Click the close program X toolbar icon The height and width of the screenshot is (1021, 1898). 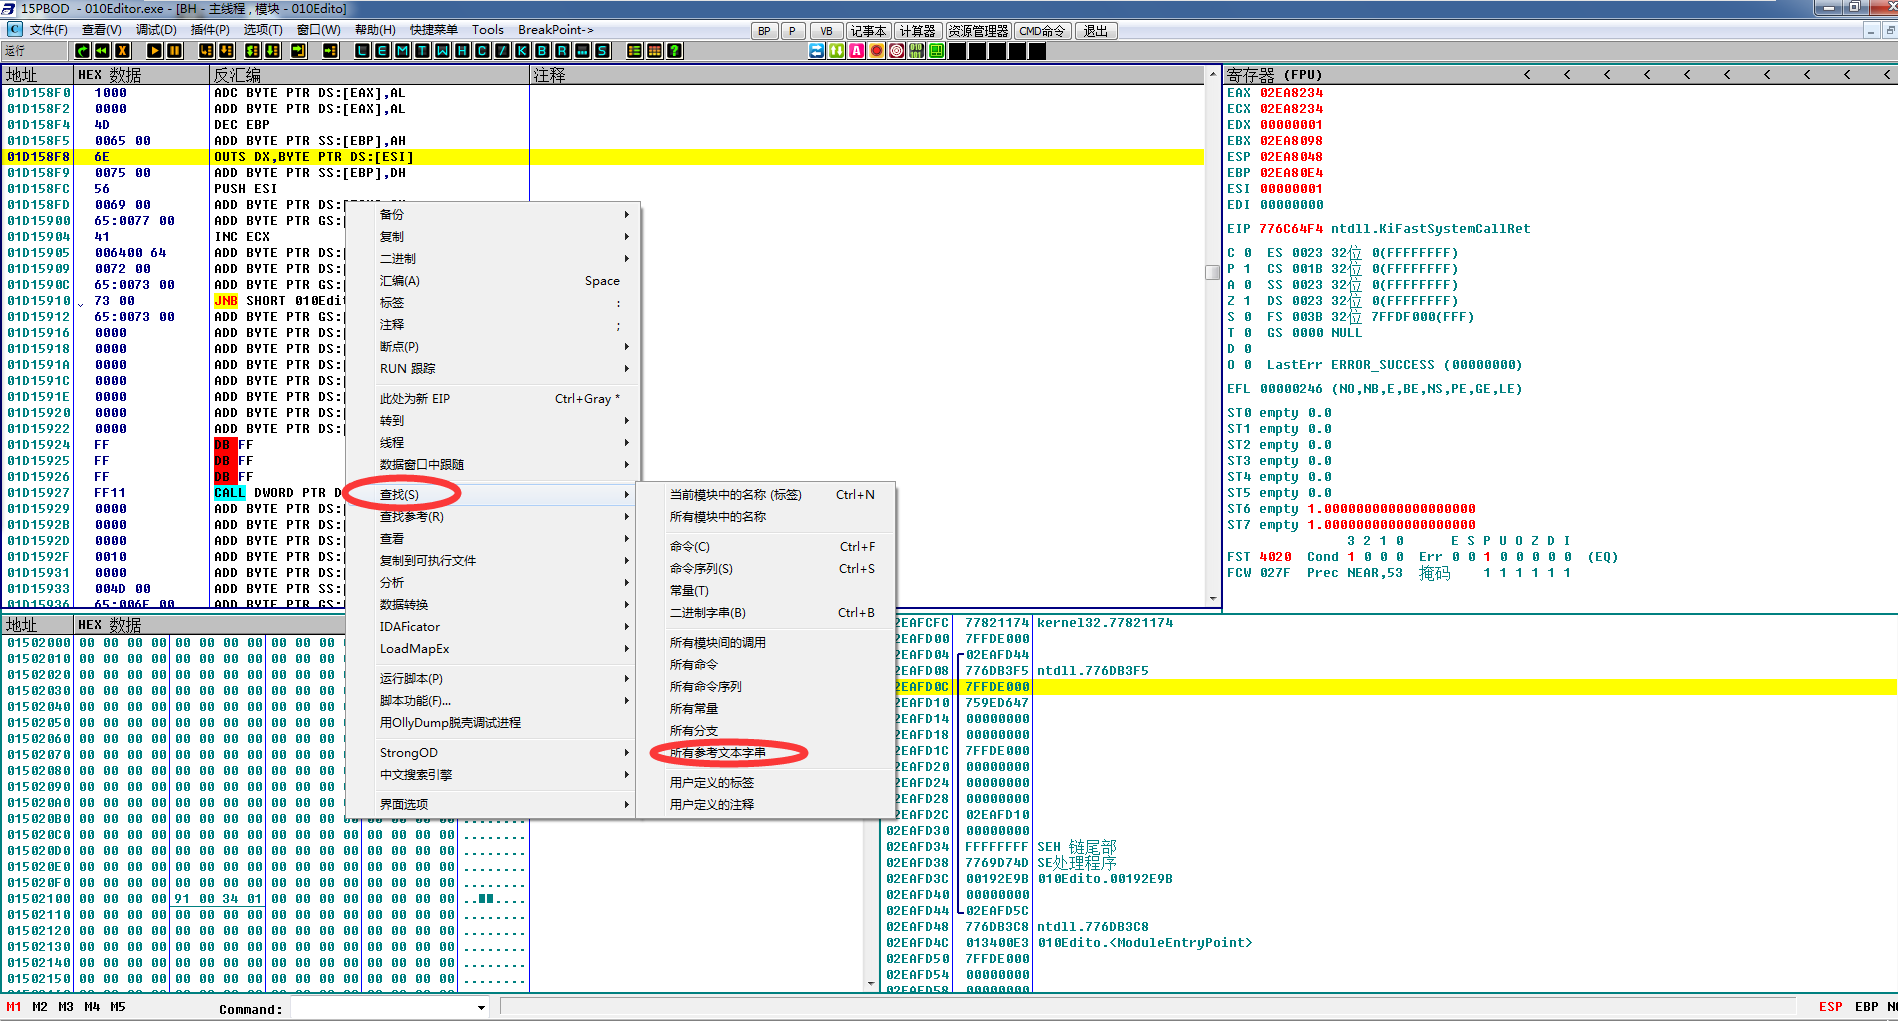coord(122,50)
